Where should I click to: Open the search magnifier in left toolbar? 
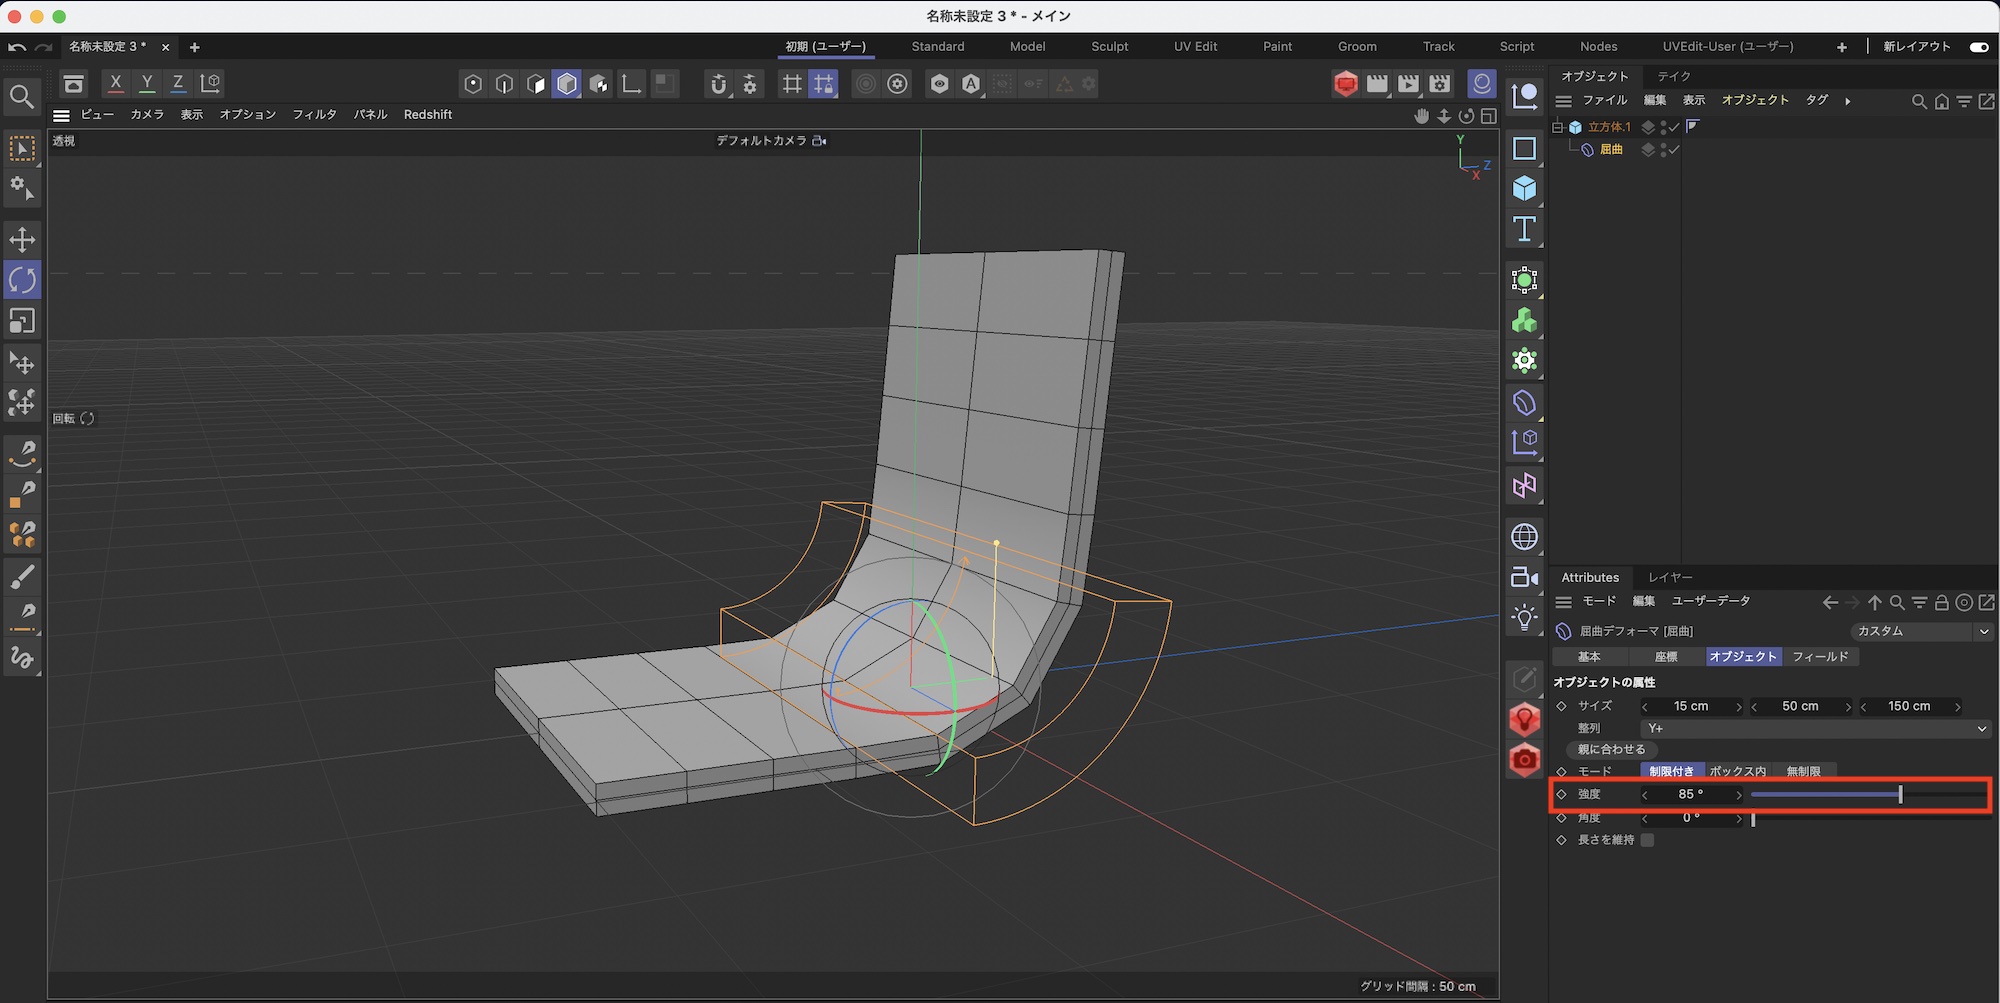click(x=22, y=97)
